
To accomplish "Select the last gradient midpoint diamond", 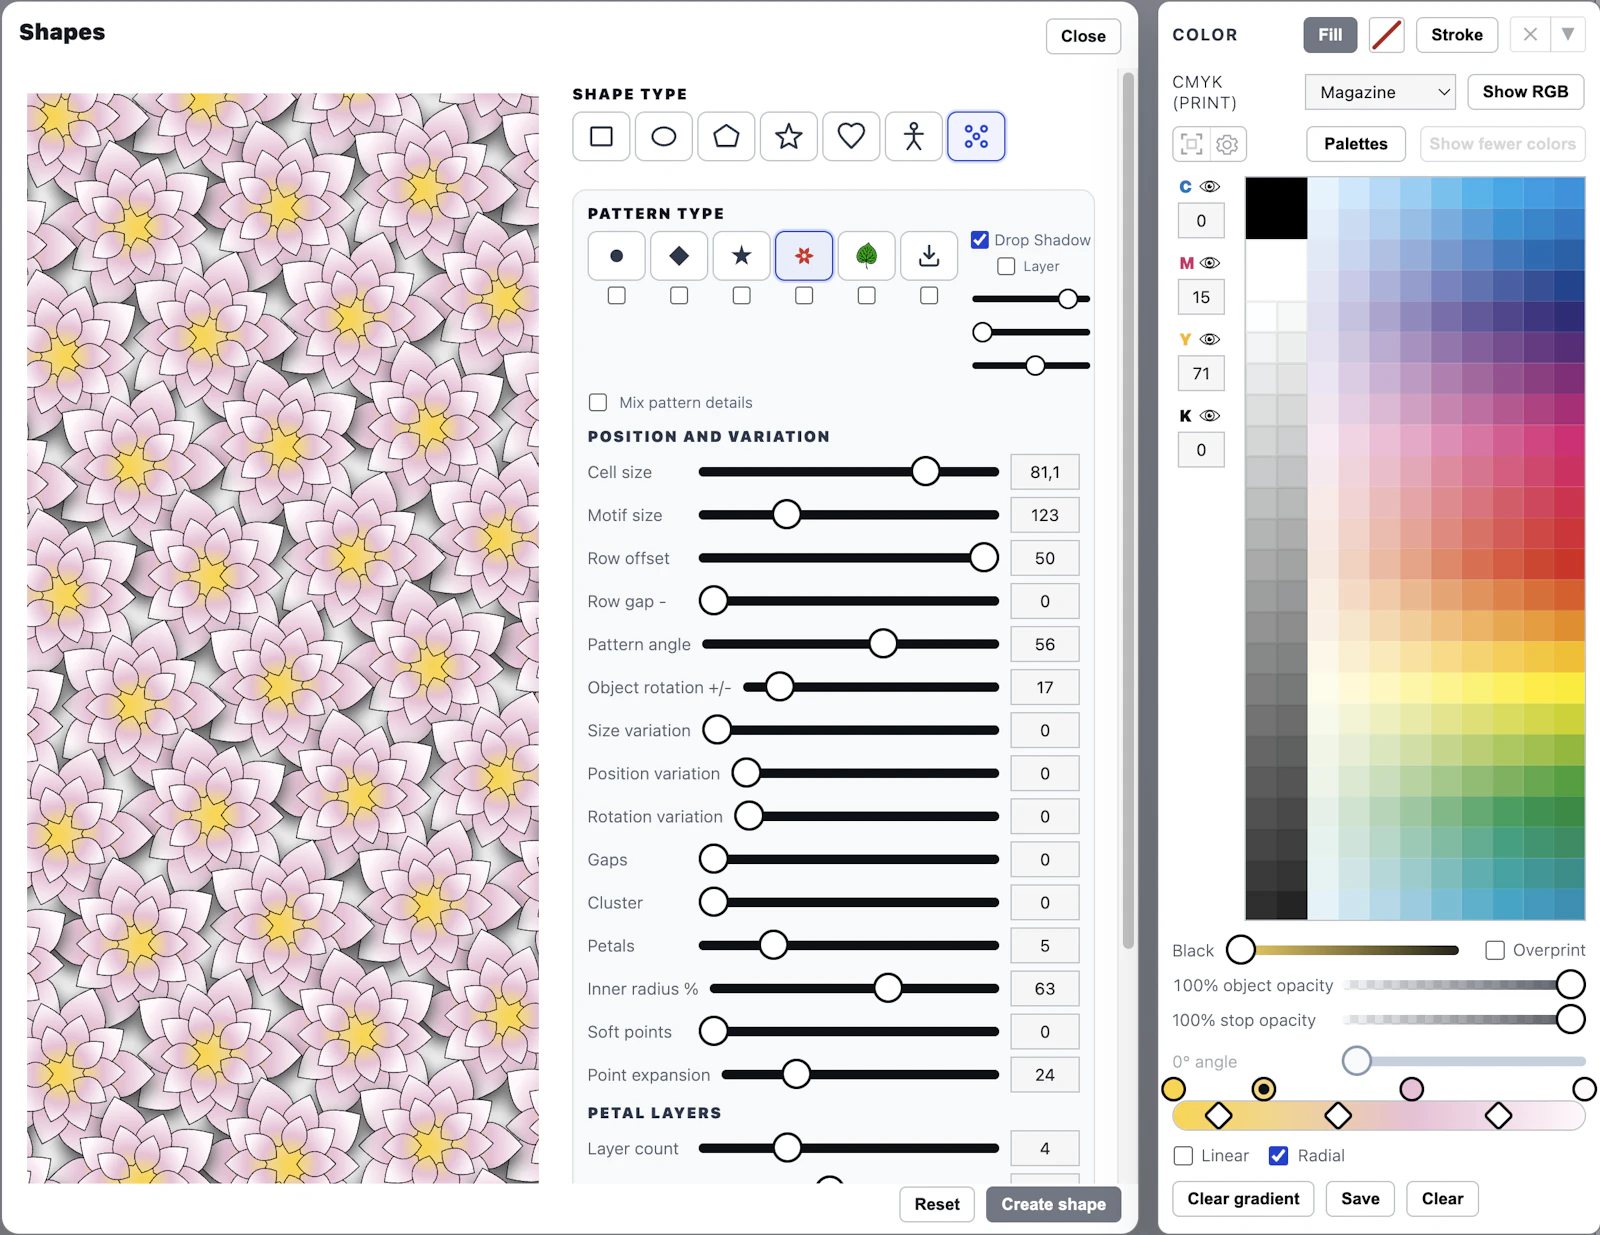I will click(1498, 1115).
